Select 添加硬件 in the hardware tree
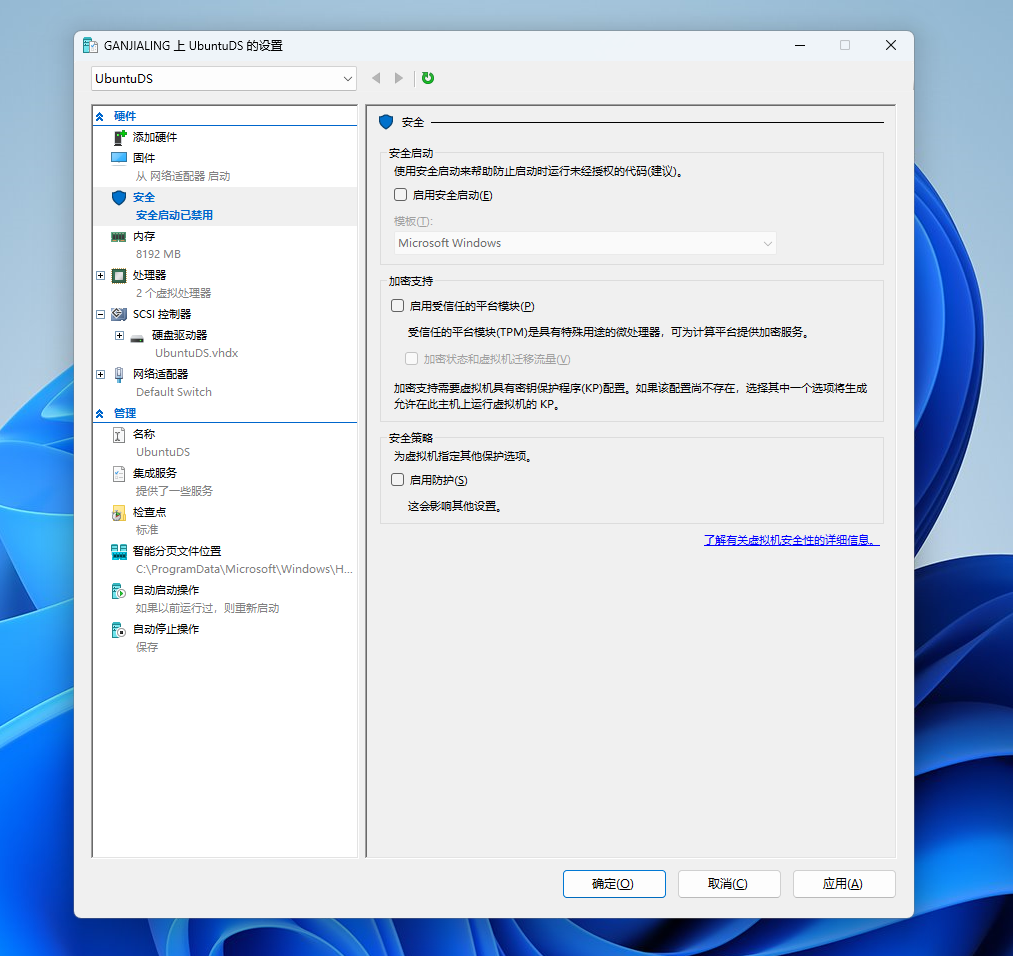The image size is (1013, 956). 155,137
